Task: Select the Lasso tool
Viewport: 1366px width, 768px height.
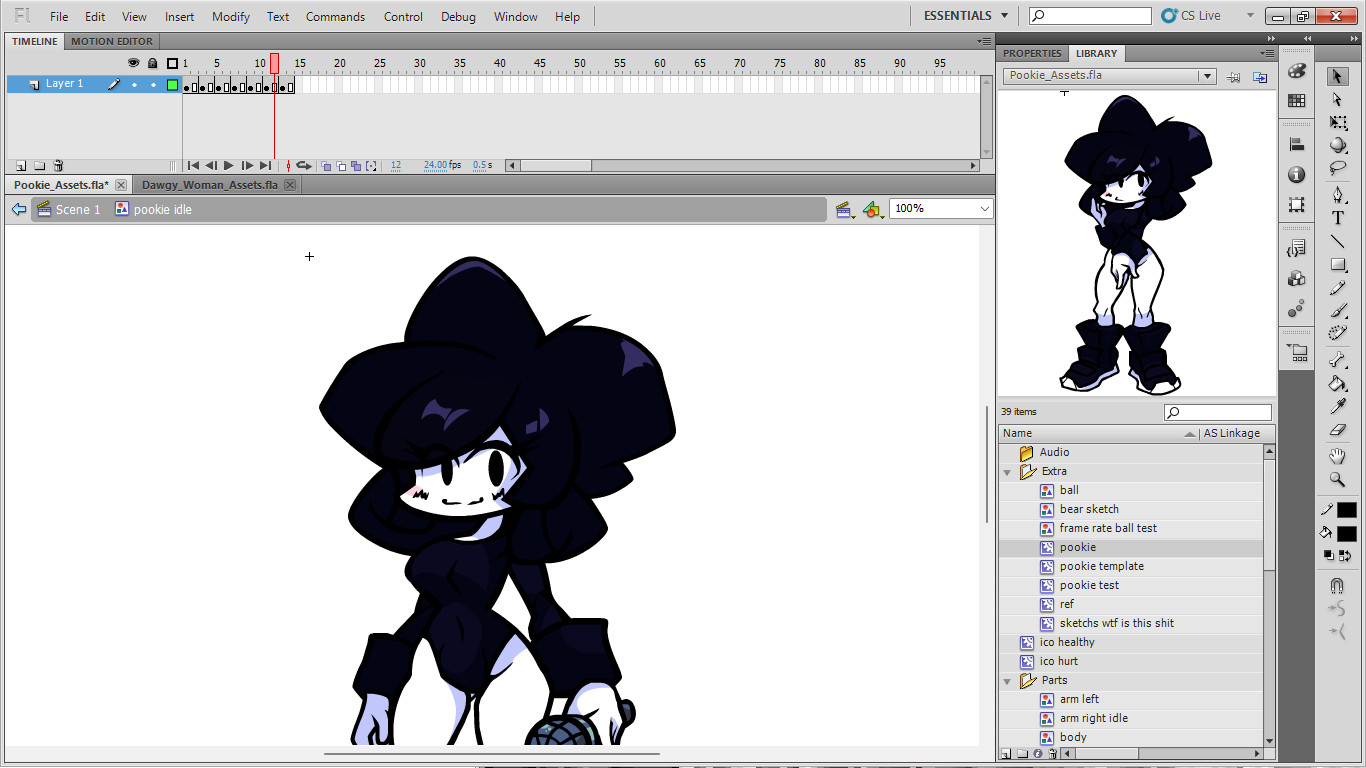Action: (1338, 168)
